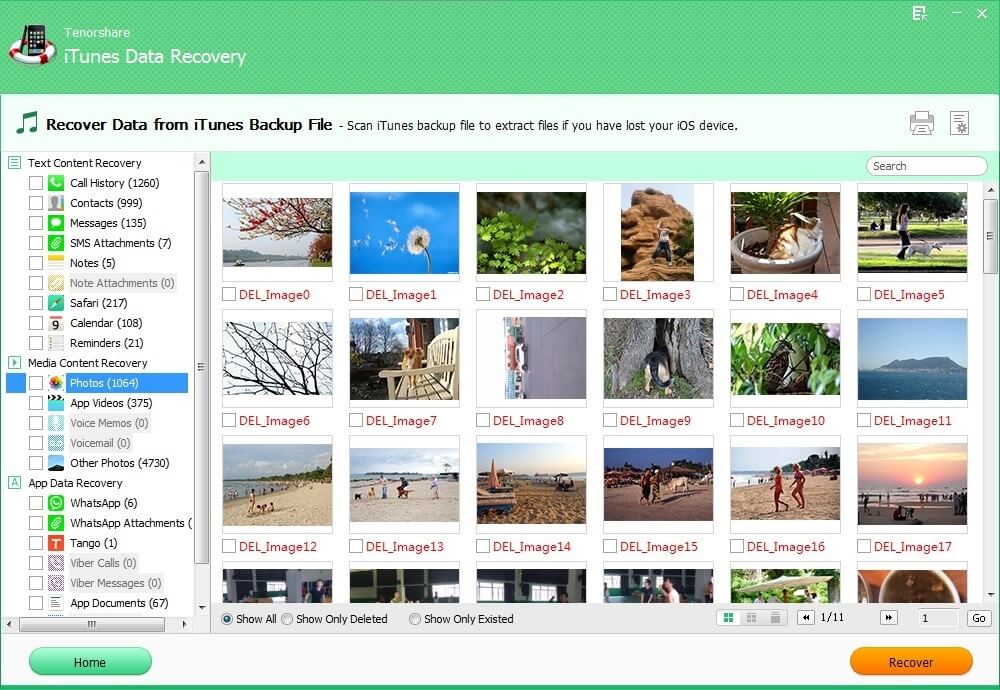Check the Call History checkbox
1000x690 pixels.
coord(36,183)
